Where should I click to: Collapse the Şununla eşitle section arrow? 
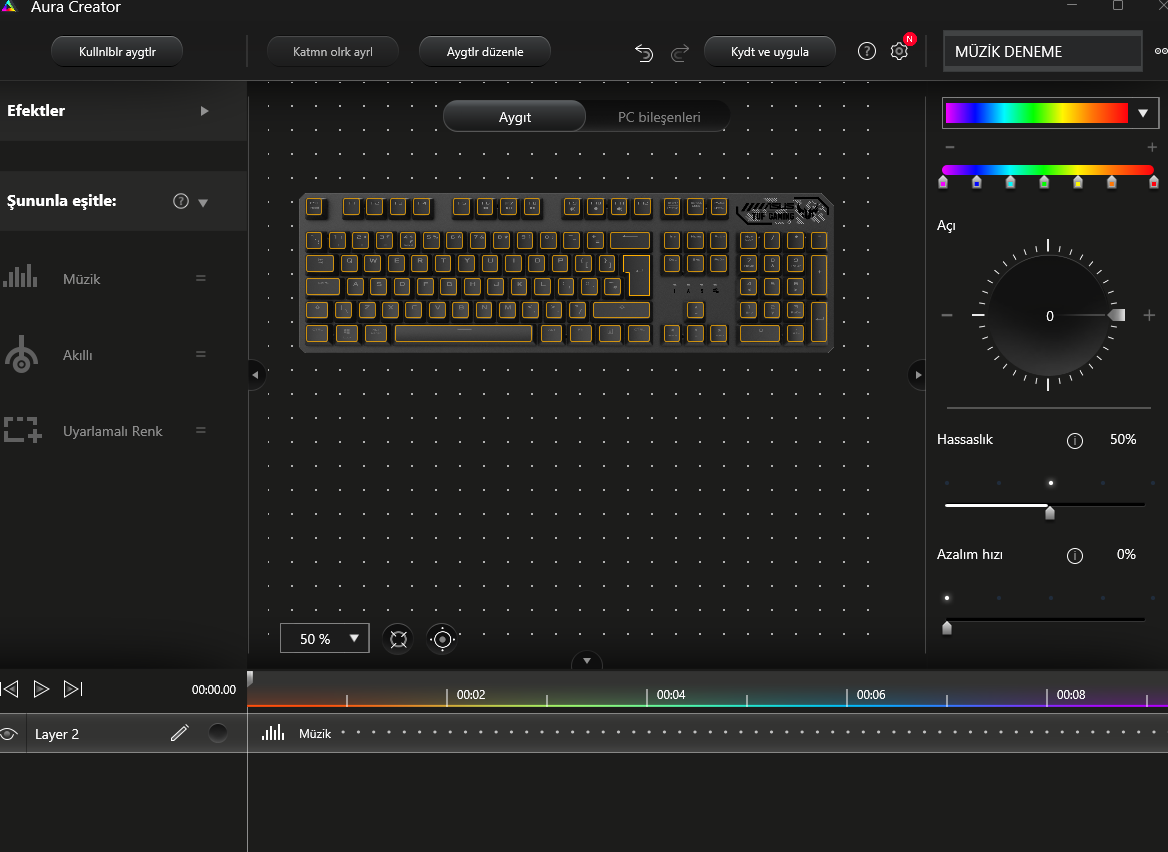[x=203, y=203]
